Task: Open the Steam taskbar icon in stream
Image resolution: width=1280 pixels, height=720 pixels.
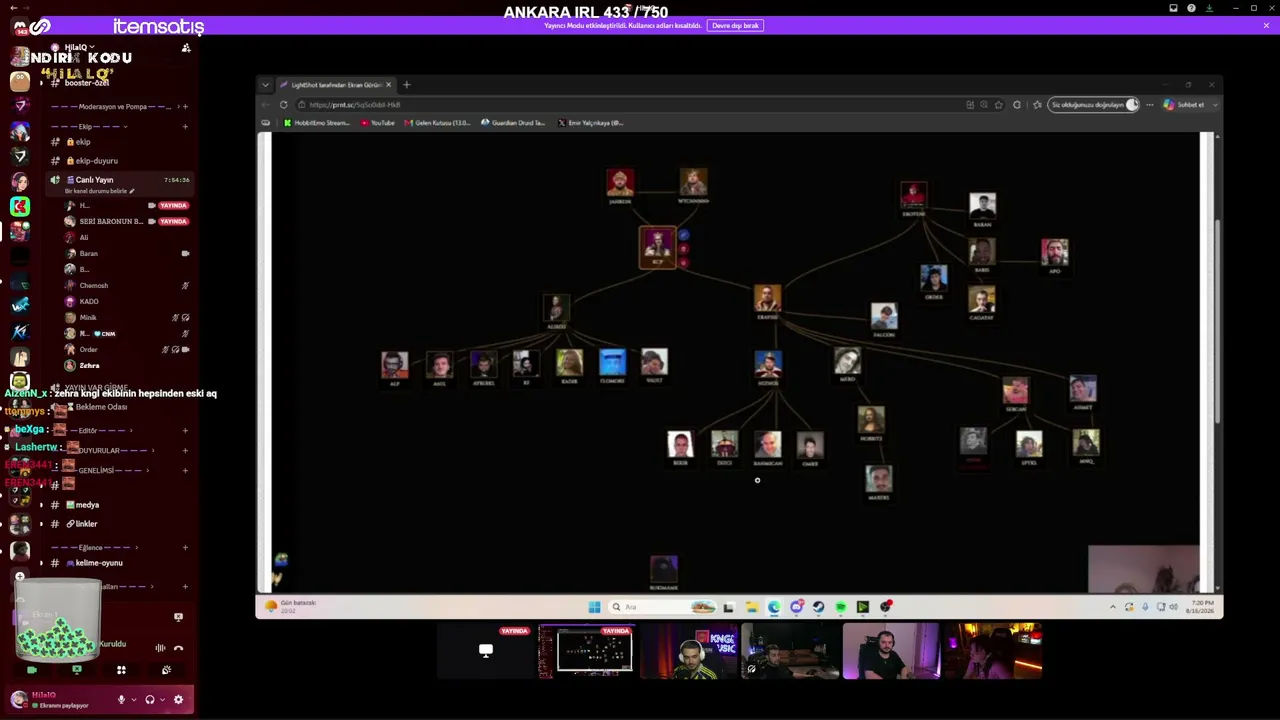Action: 818,607
